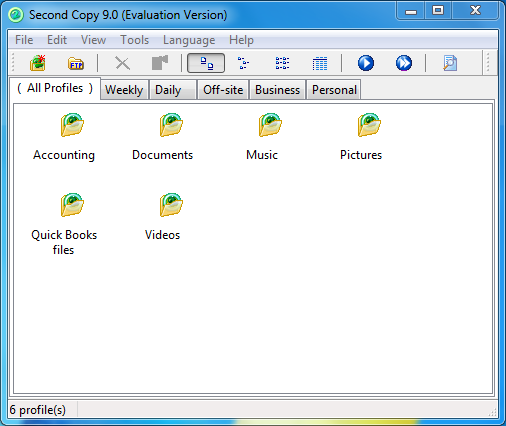The height and width of the screenshot is (426, 506).
Task: Select the Quick Books files profile
Action: [64, 224]
